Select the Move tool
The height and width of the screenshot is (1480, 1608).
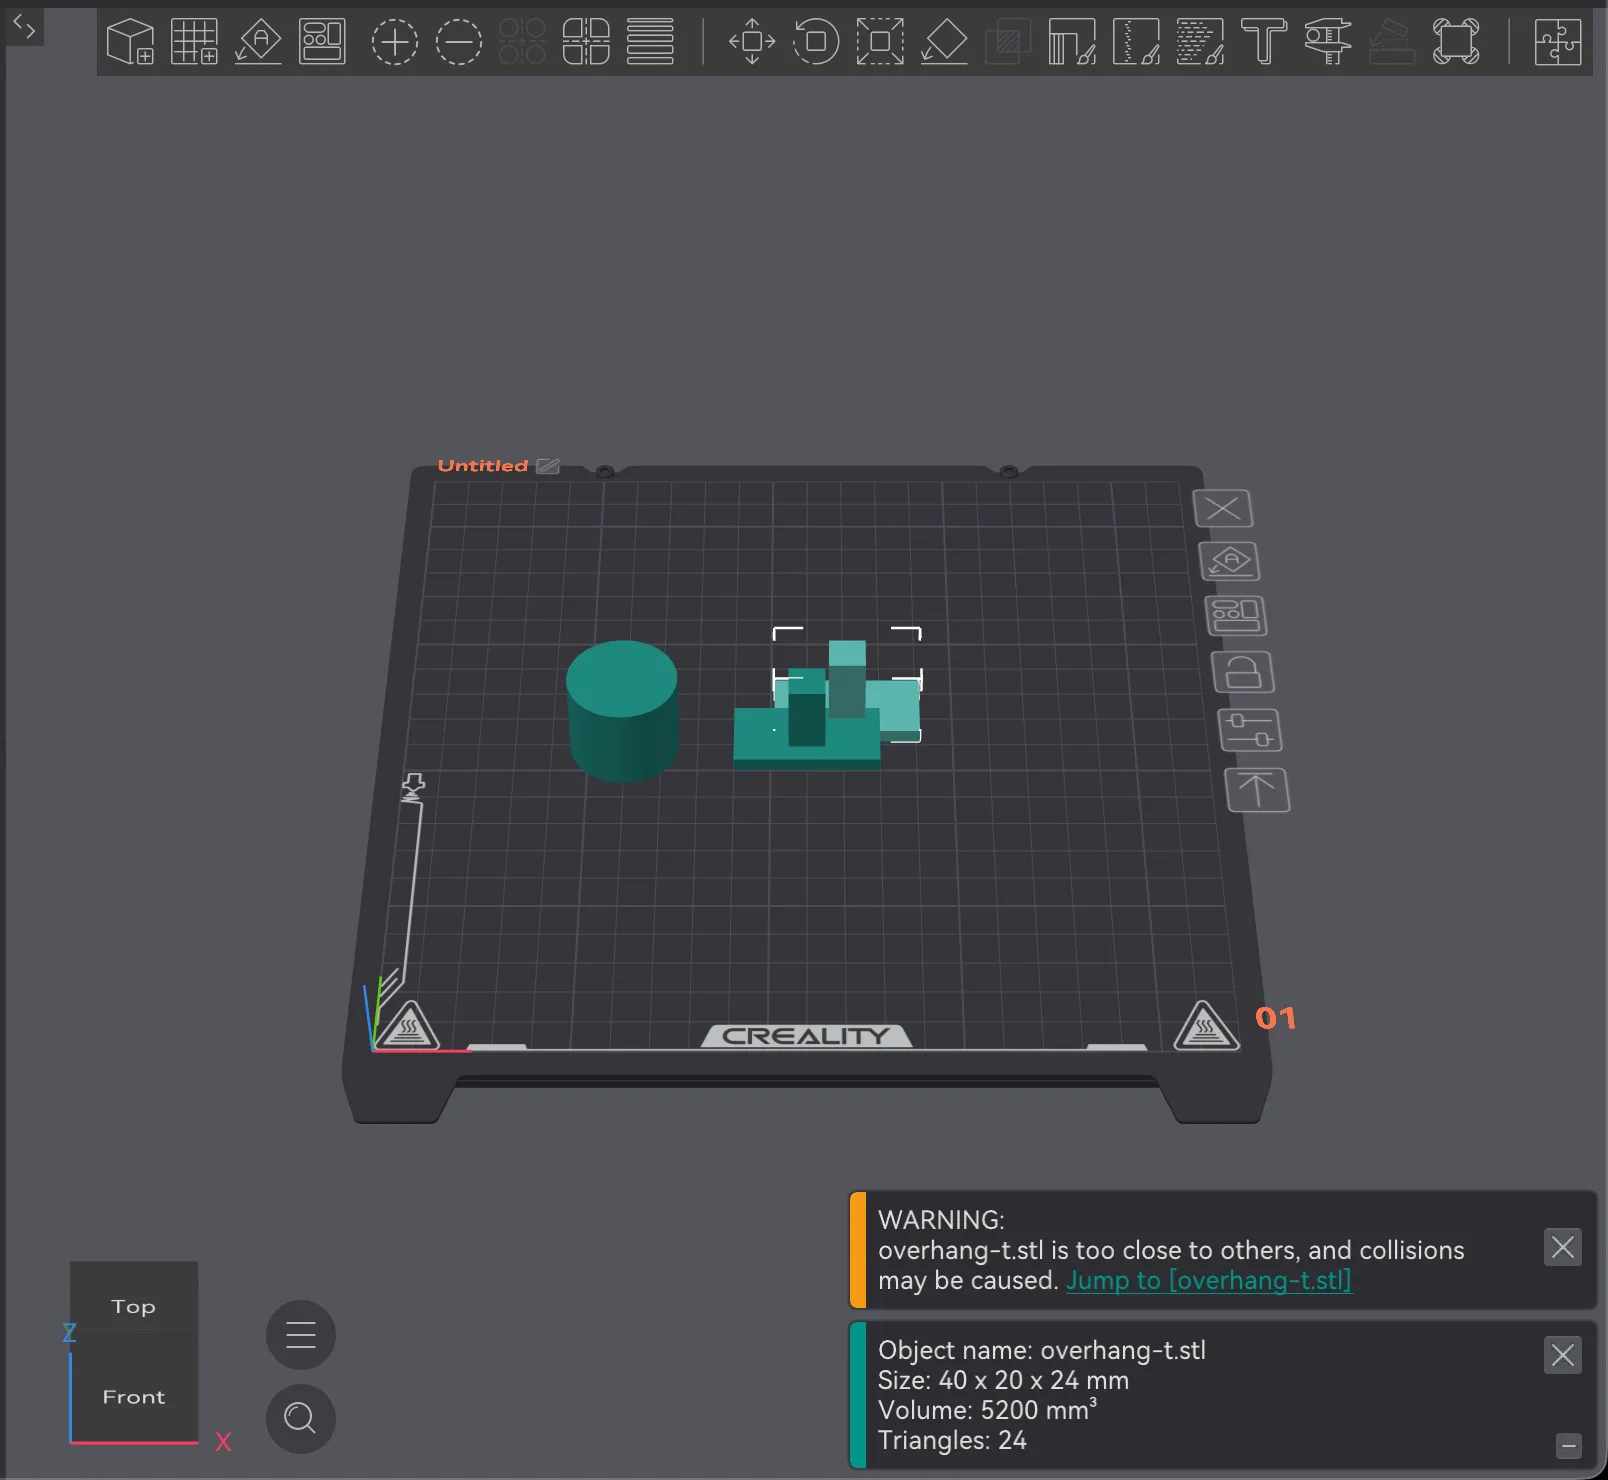[x=752, y=42]
